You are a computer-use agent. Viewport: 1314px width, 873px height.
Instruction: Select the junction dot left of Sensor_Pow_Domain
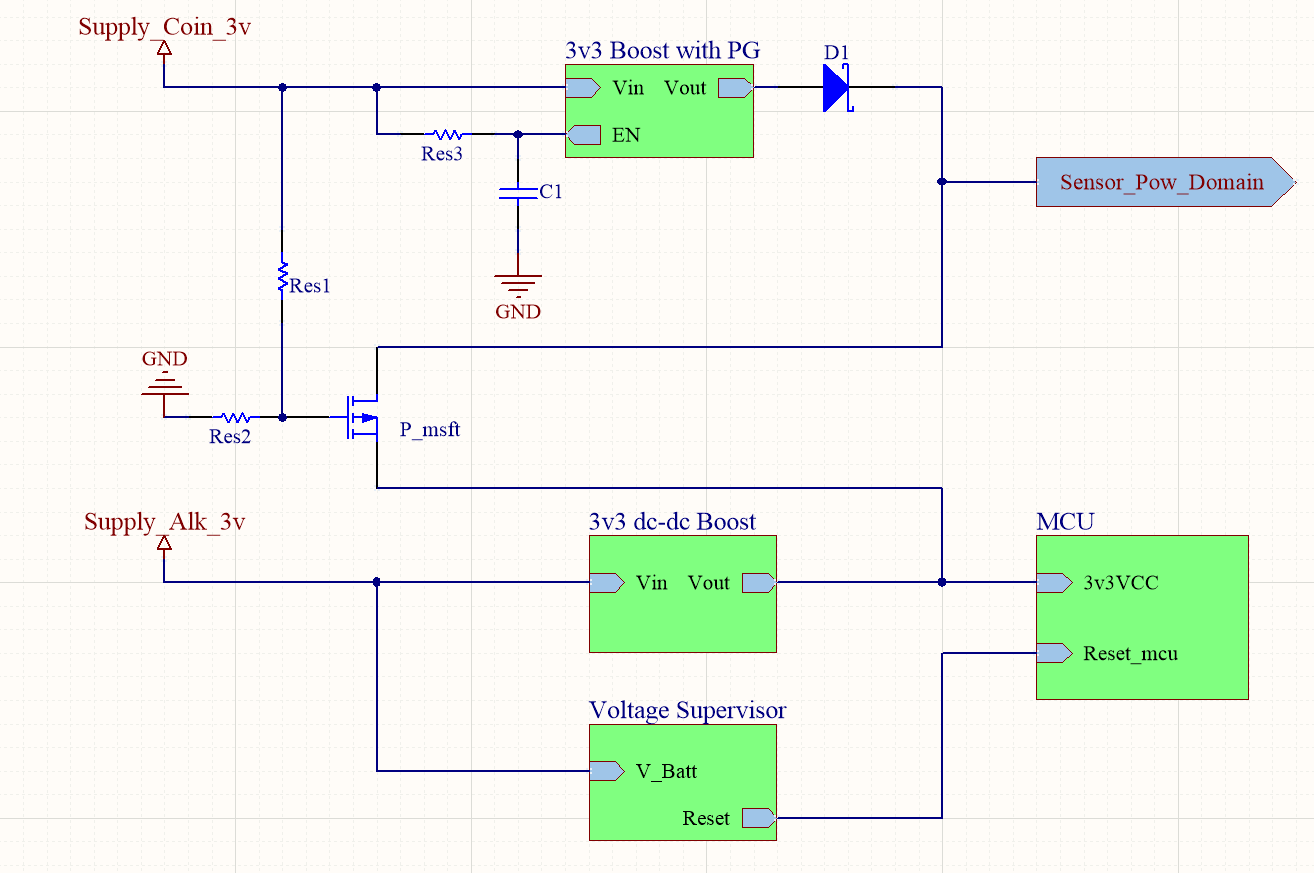(x=941, y=182)
